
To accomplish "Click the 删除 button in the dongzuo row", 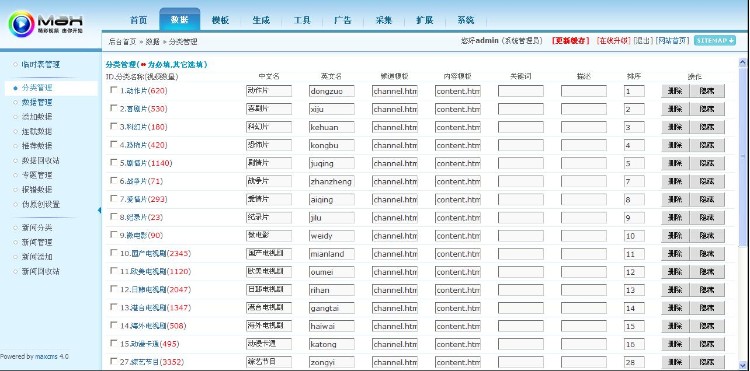I will click(675, 91).
